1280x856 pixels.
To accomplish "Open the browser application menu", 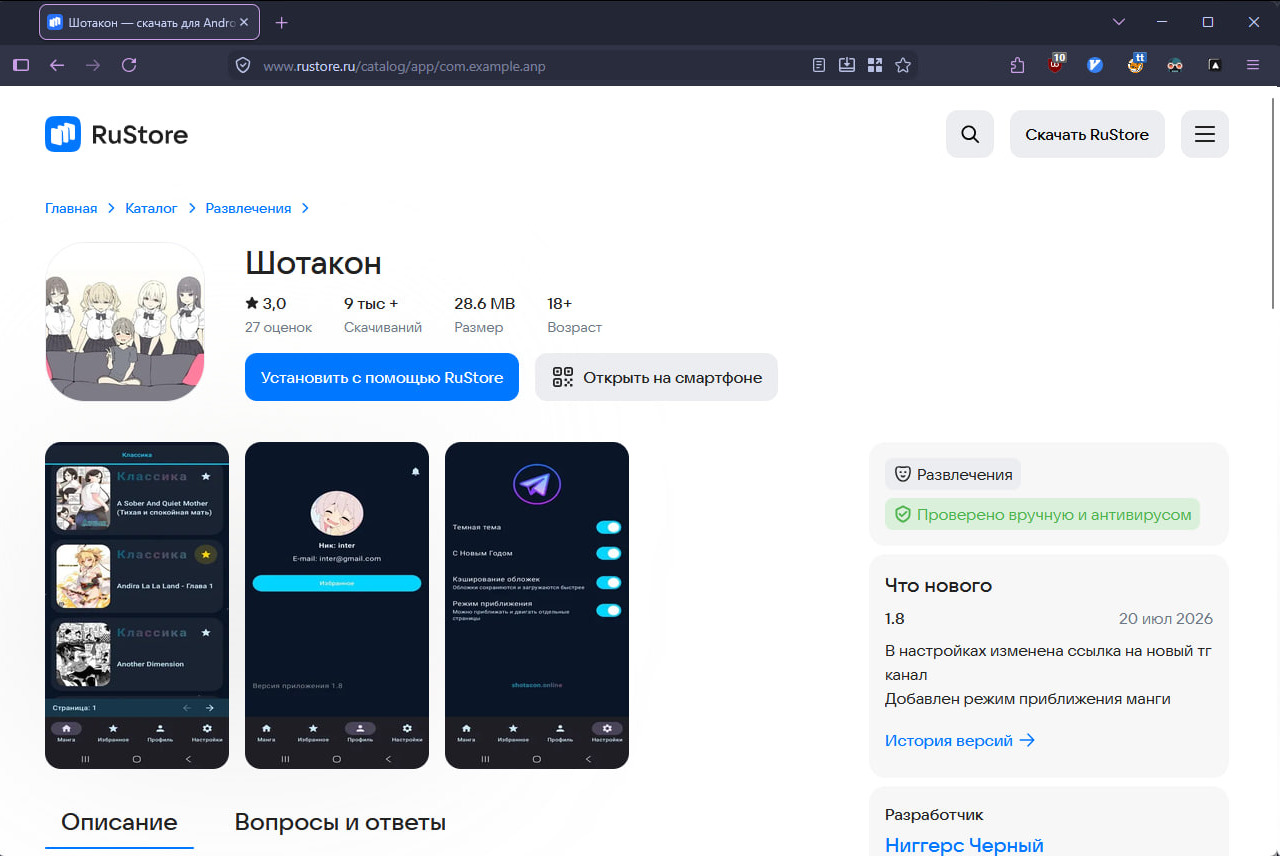I will click(1253, 65).
